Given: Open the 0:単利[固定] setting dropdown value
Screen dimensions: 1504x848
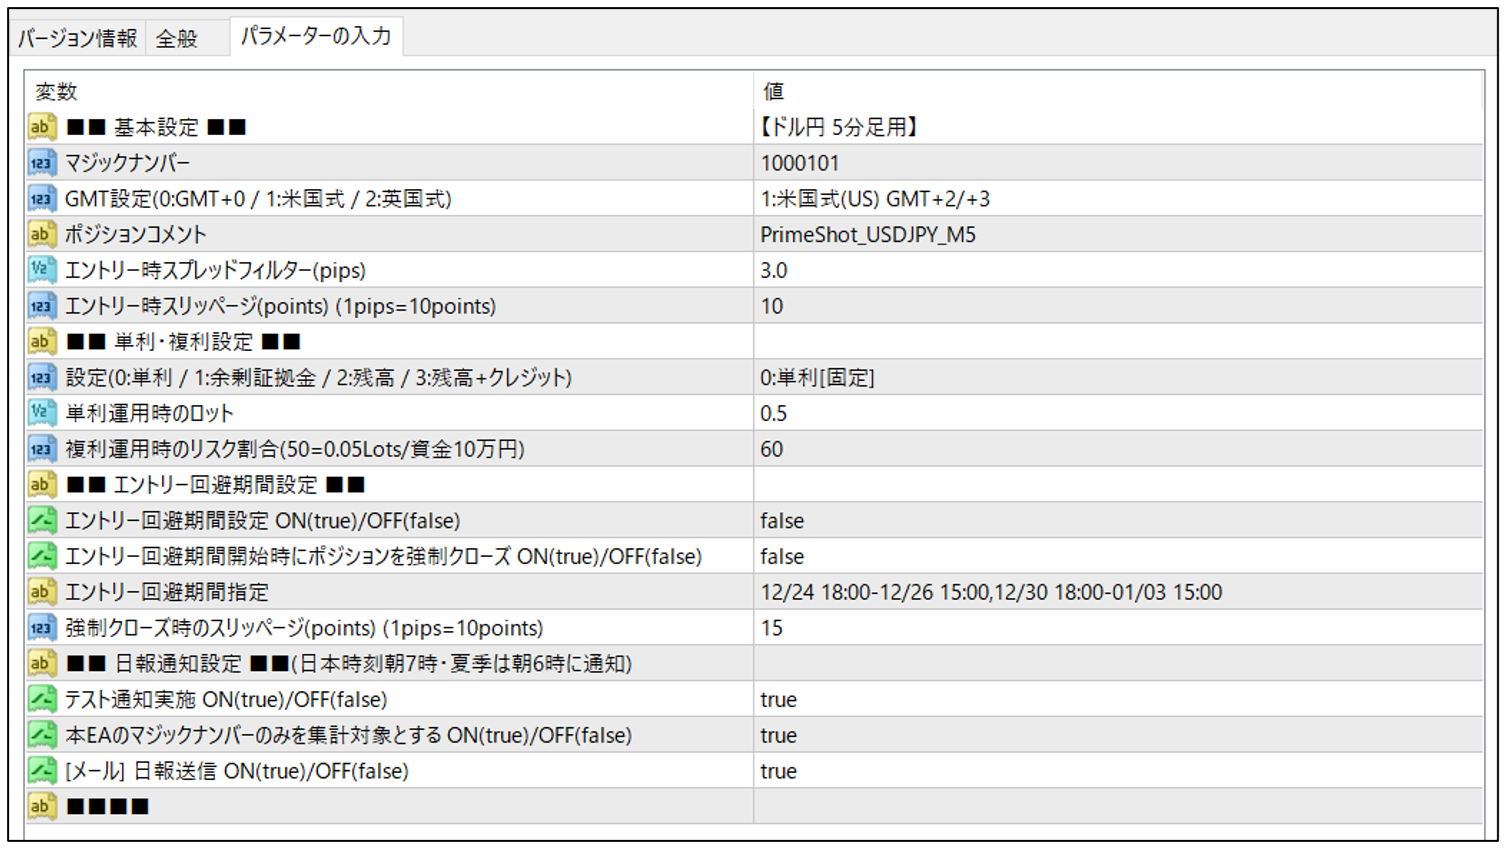Looking at the screenshot, I should pyautogui.click(x=817, y=378).
